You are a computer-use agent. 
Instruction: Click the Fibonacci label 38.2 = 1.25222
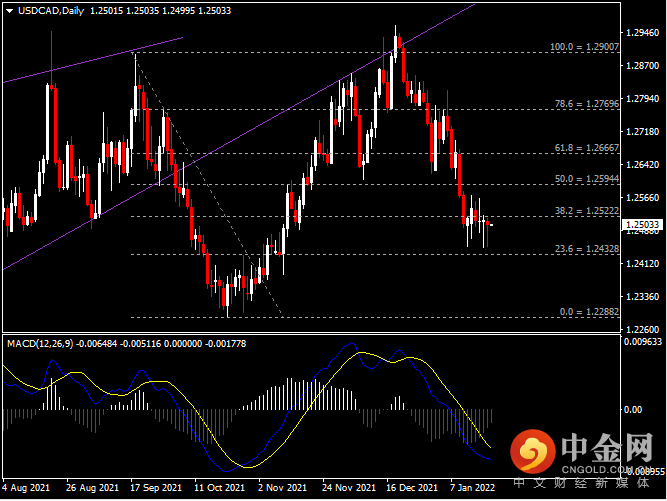pyautogui.click(x=587, y=211)
